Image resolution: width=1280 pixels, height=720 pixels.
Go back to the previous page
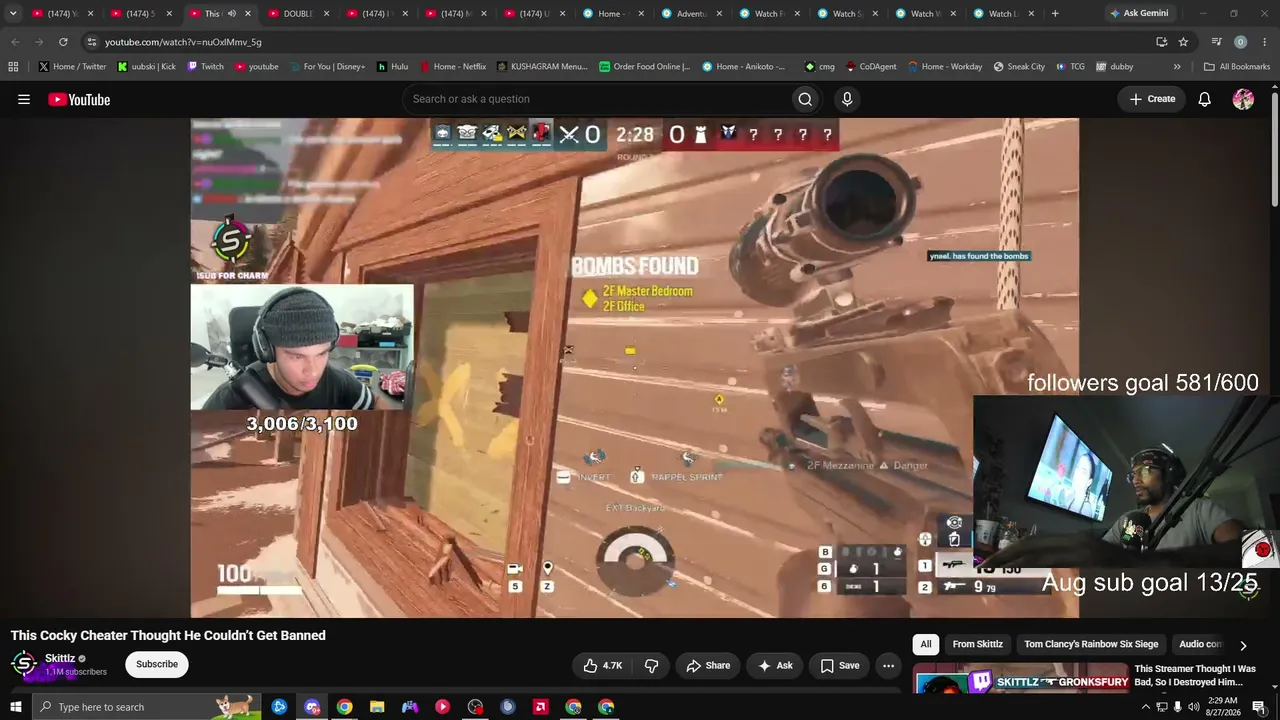[x=15, y=42]
